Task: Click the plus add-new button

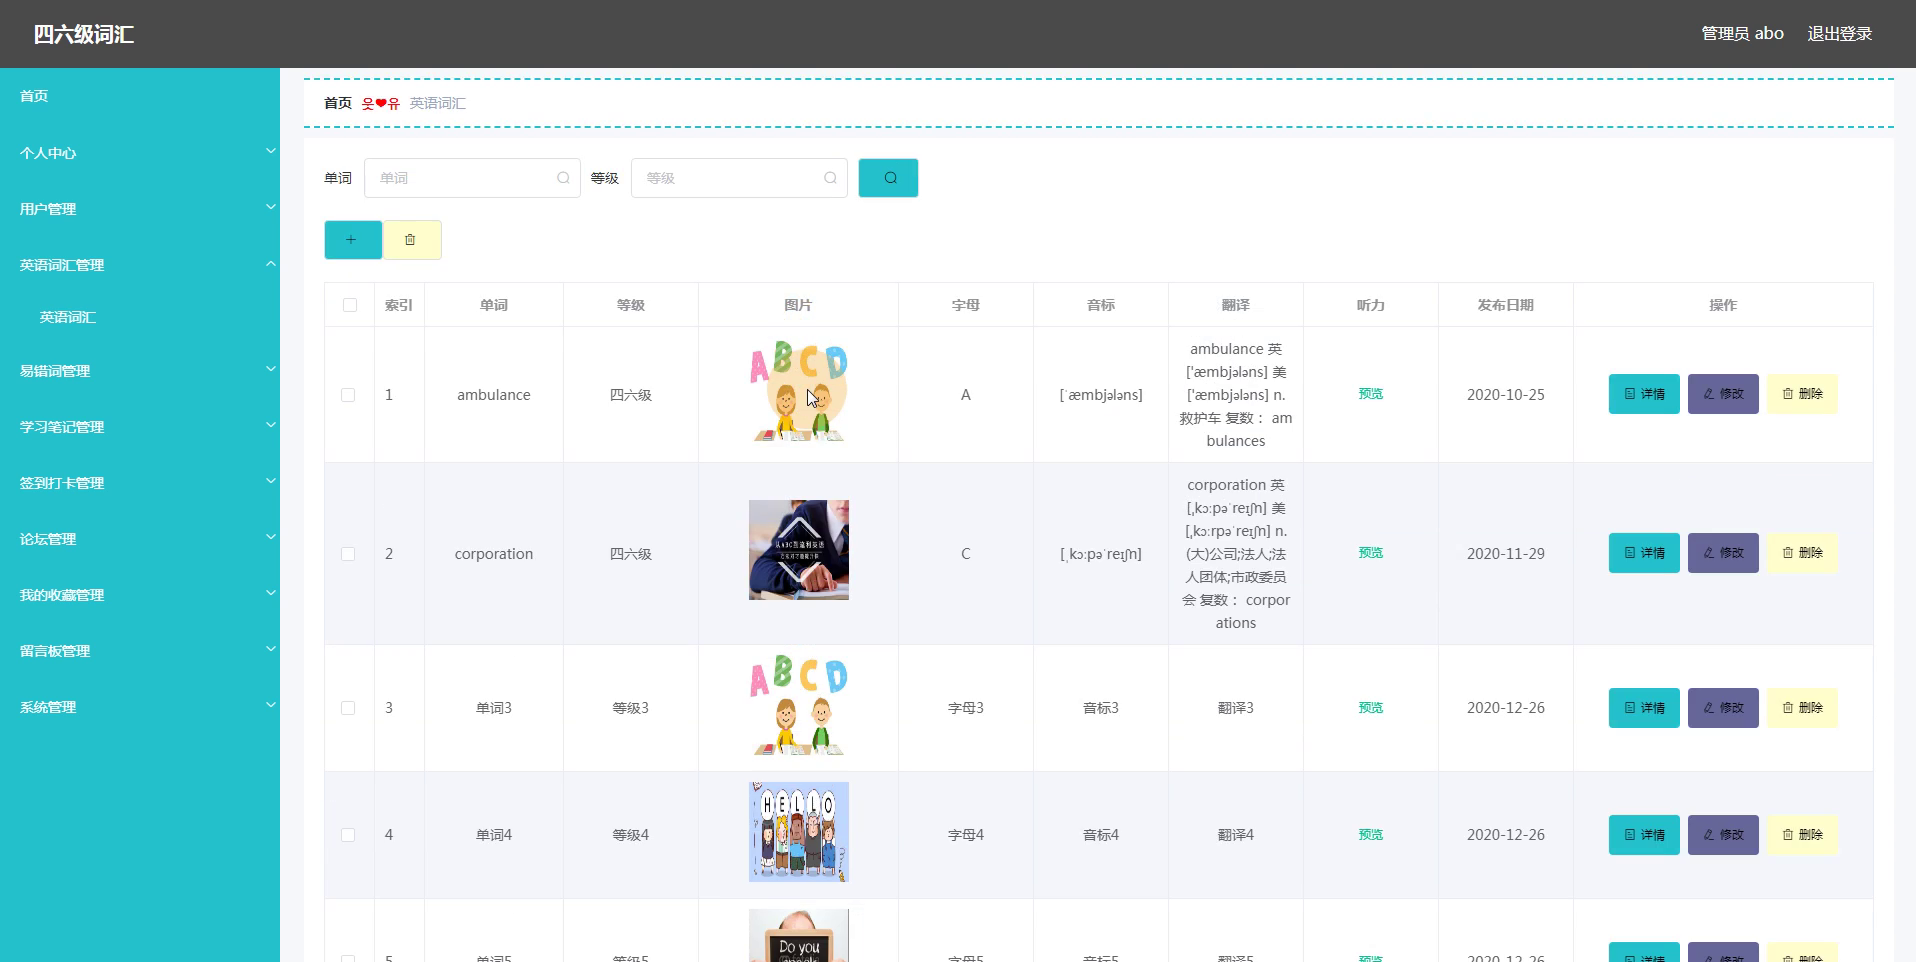Action: pyautogui.click(x=352, y=240)
